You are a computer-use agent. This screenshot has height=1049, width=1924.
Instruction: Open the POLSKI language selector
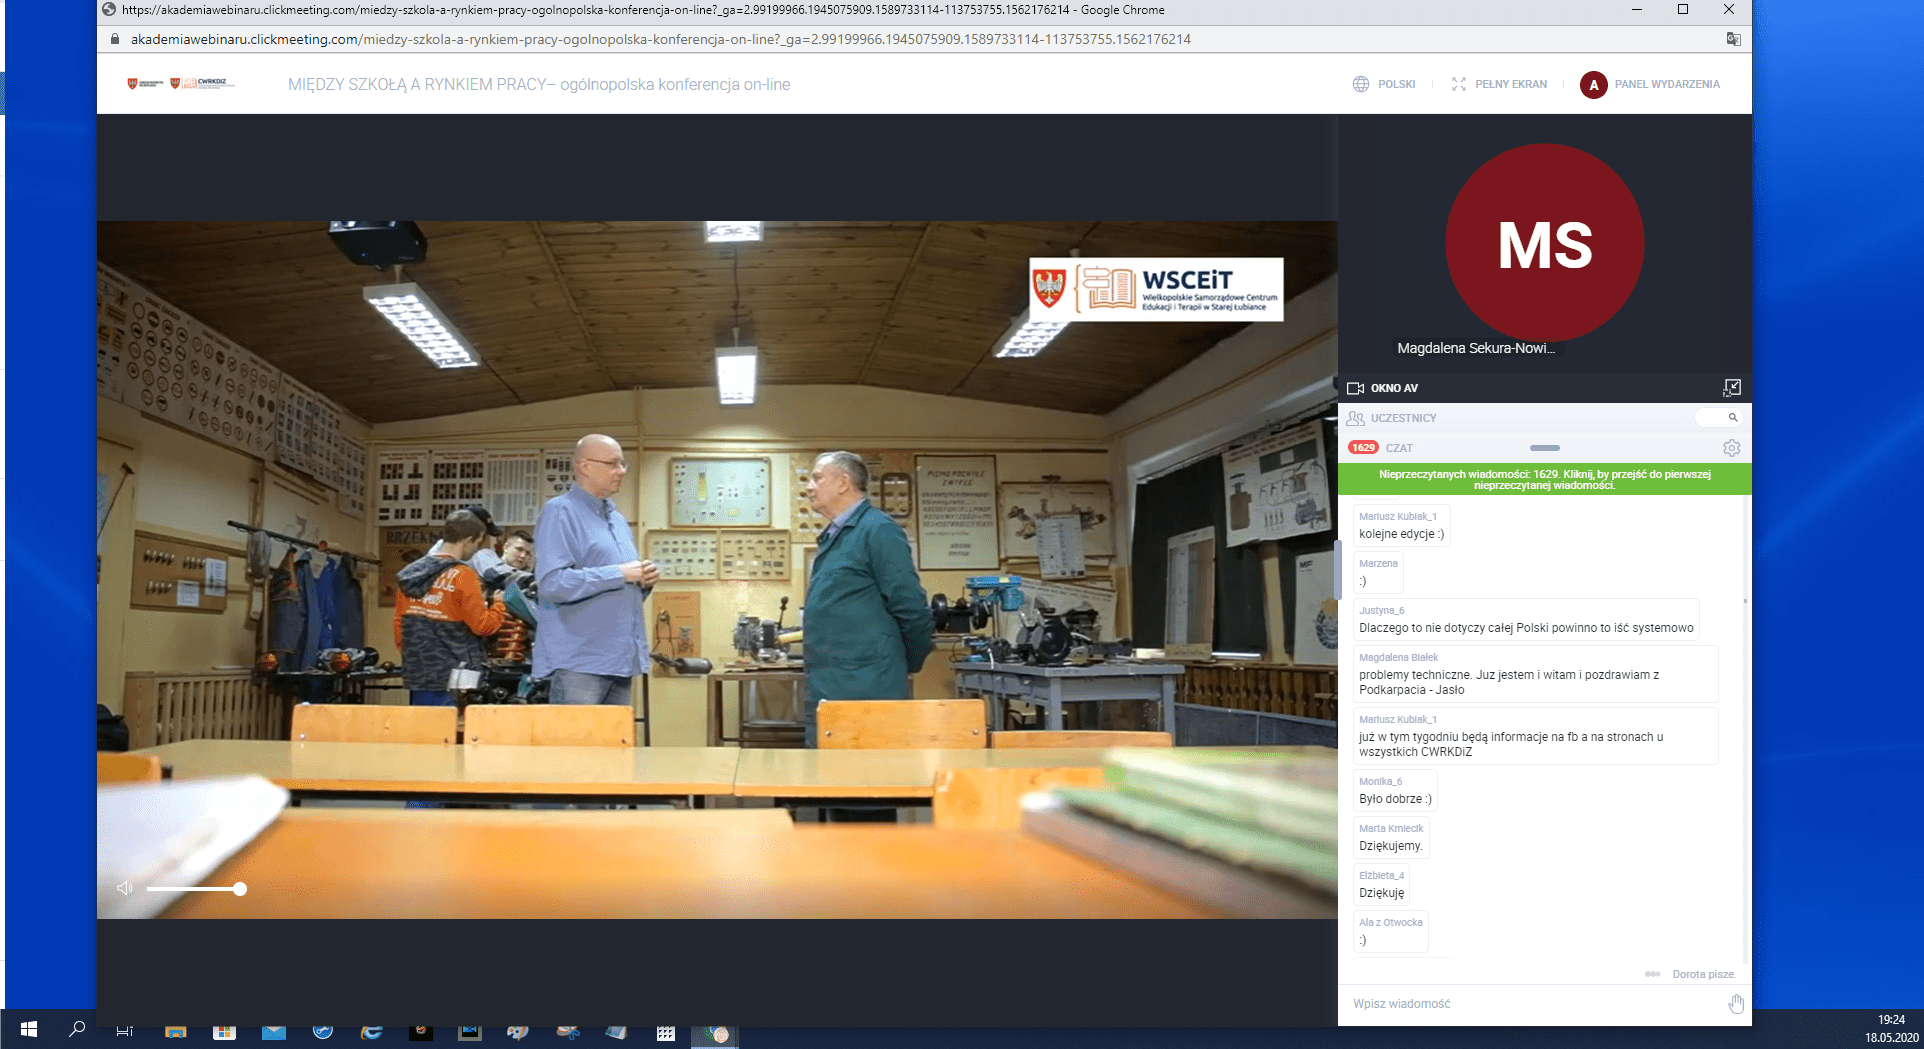coord(1384,84)
